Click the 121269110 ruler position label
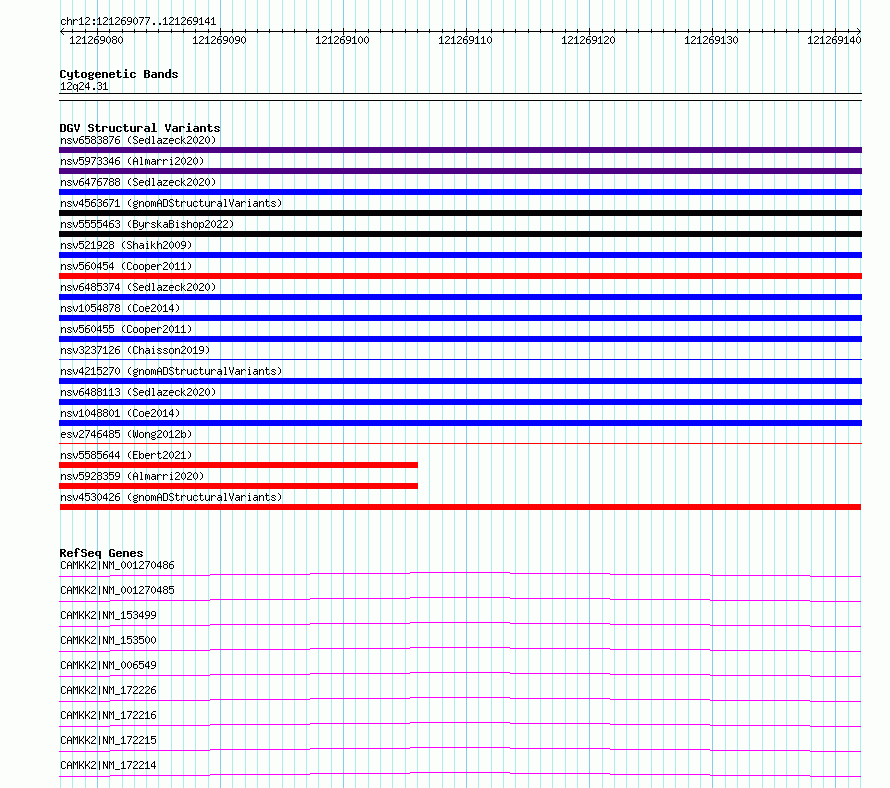Viewport: 890px width, 788px height. 465,40
